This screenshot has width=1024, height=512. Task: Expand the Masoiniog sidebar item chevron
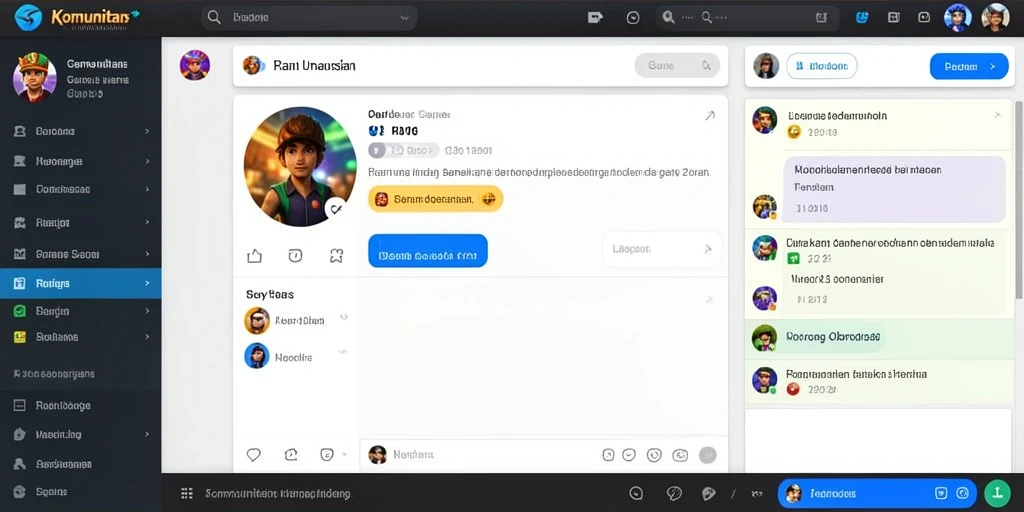pyautogui.click(x=147, y=434)
